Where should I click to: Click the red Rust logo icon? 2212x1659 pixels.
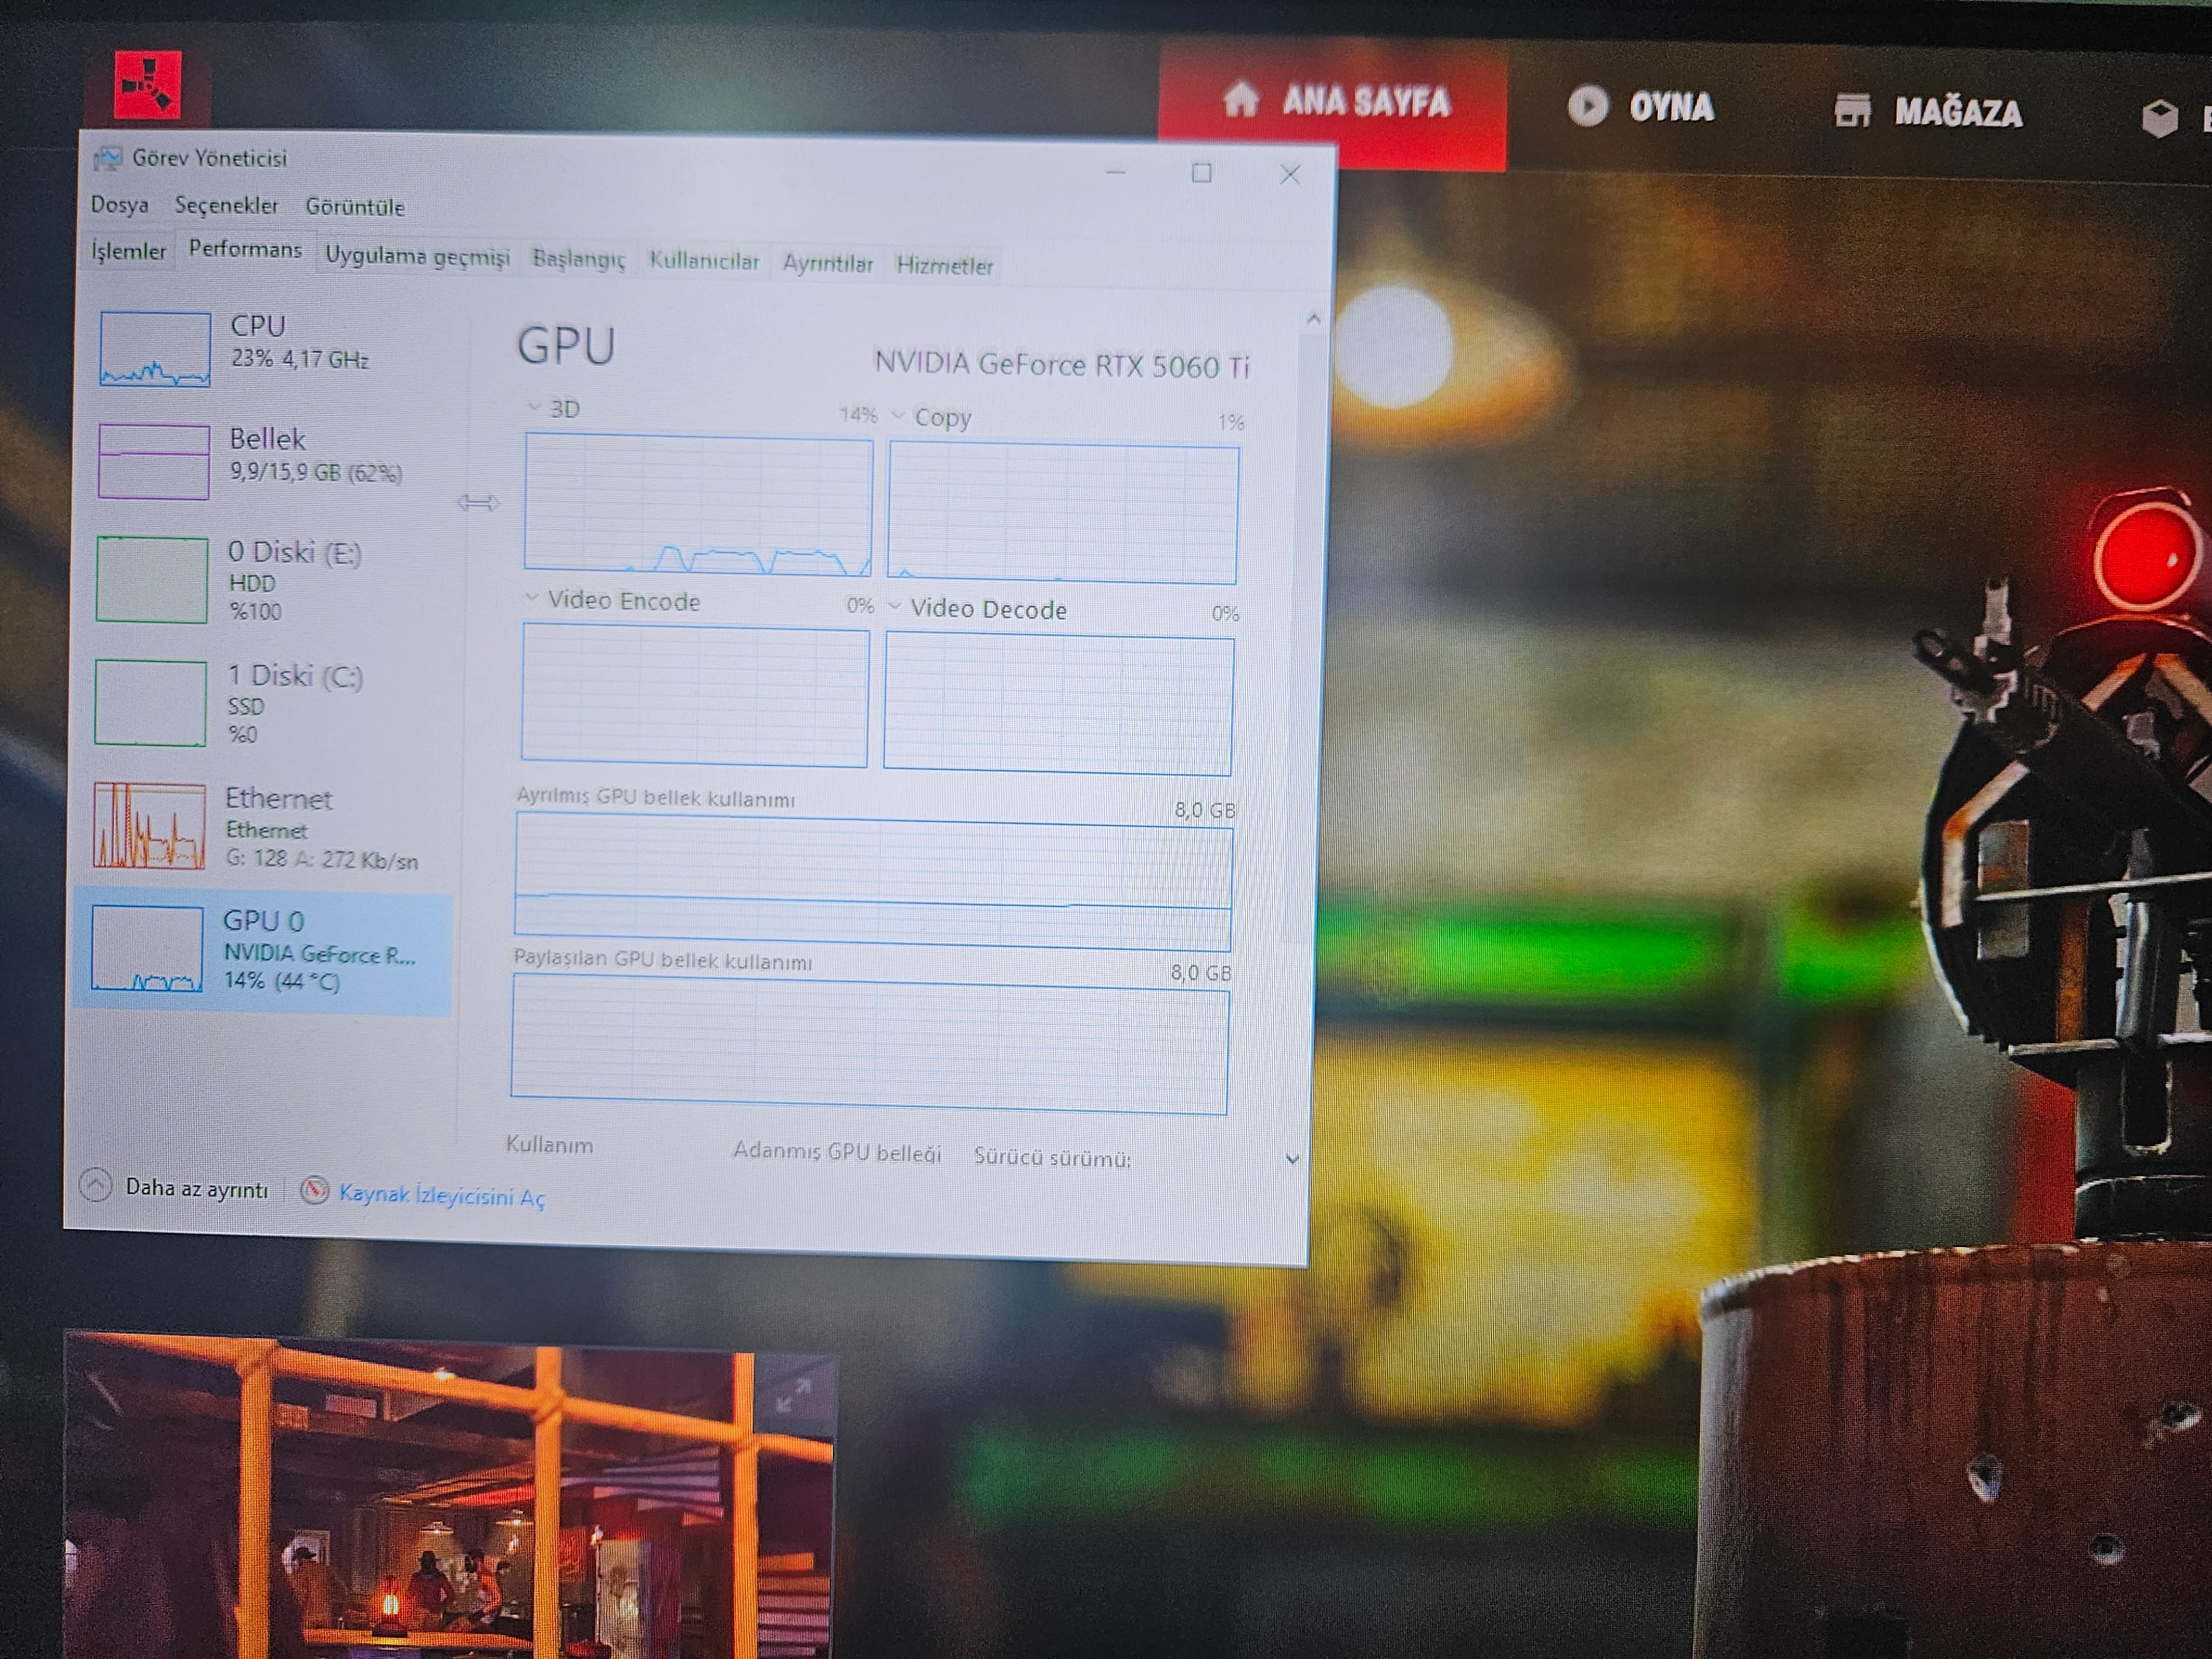pyautogui.click(x=148, y=85)
